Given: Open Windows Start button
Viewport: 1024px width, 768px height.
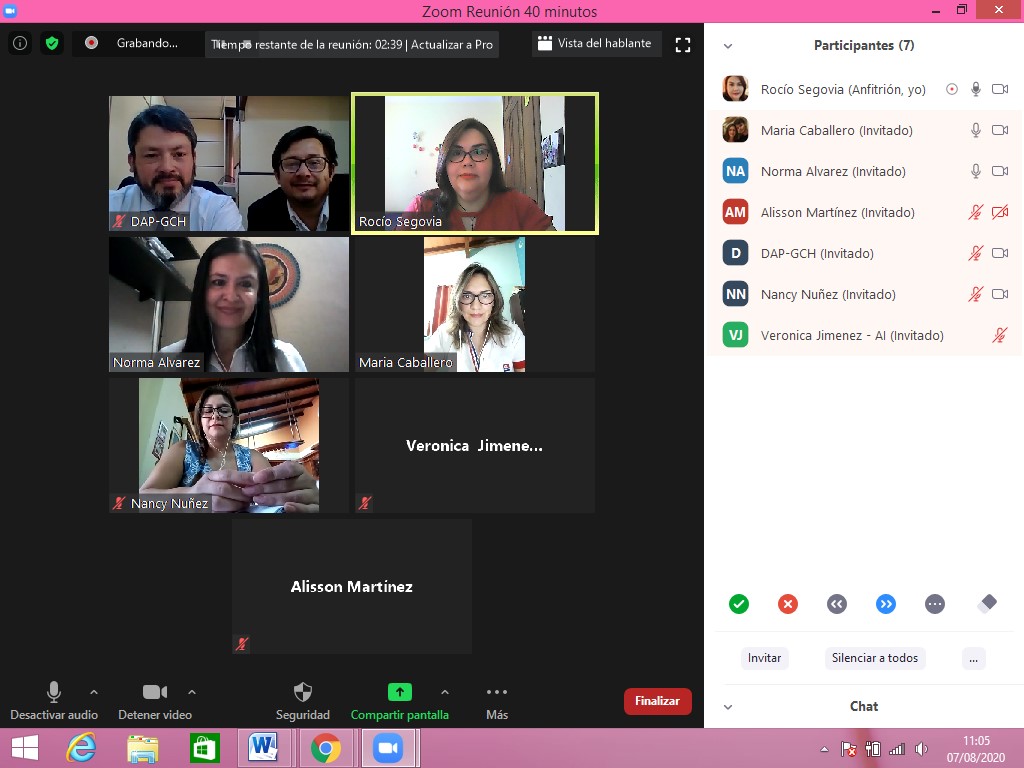Looking at the screenshot, I should (x=25, y=748).
